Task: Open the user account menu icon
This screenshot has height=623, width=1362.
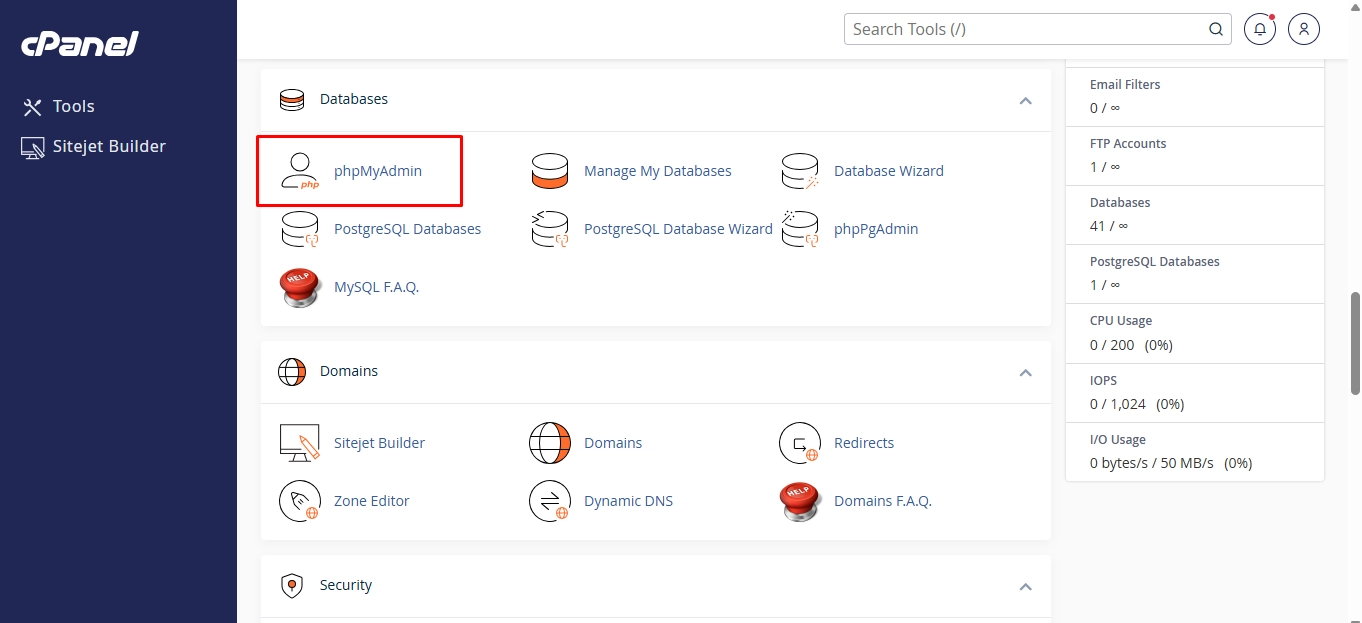Action: 1304,29
